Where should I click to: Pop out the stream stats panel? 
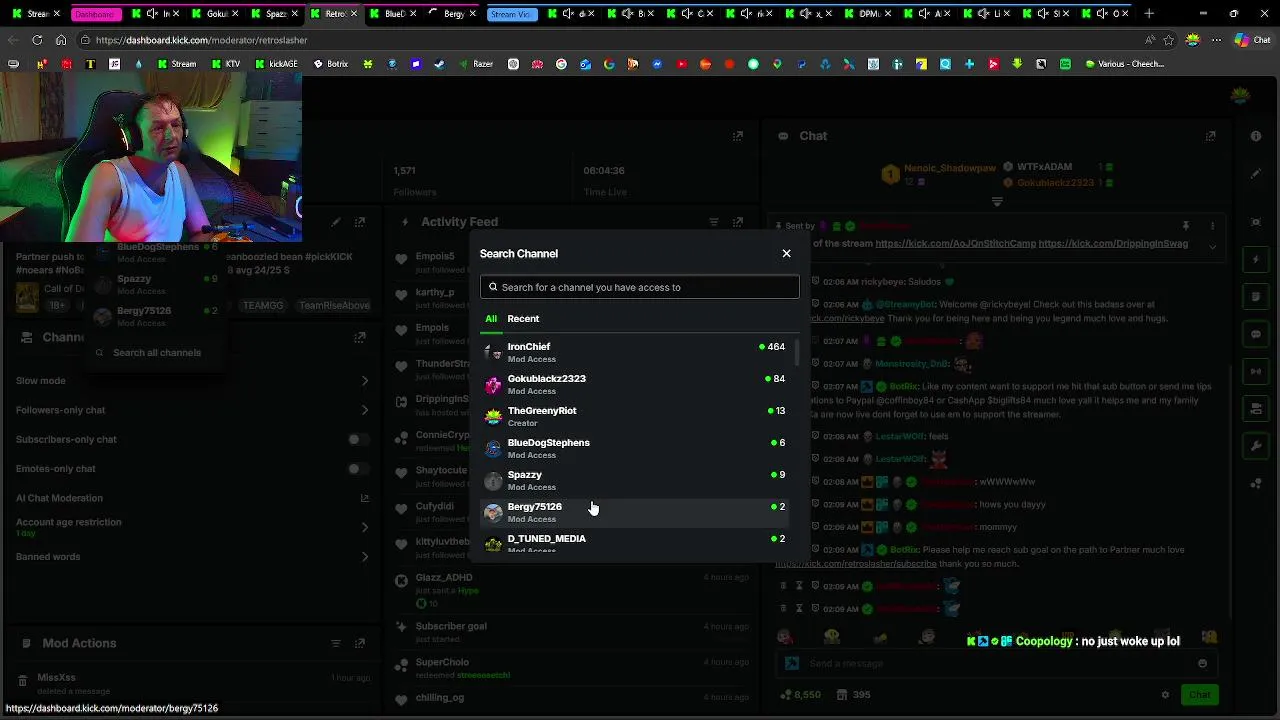738,136
